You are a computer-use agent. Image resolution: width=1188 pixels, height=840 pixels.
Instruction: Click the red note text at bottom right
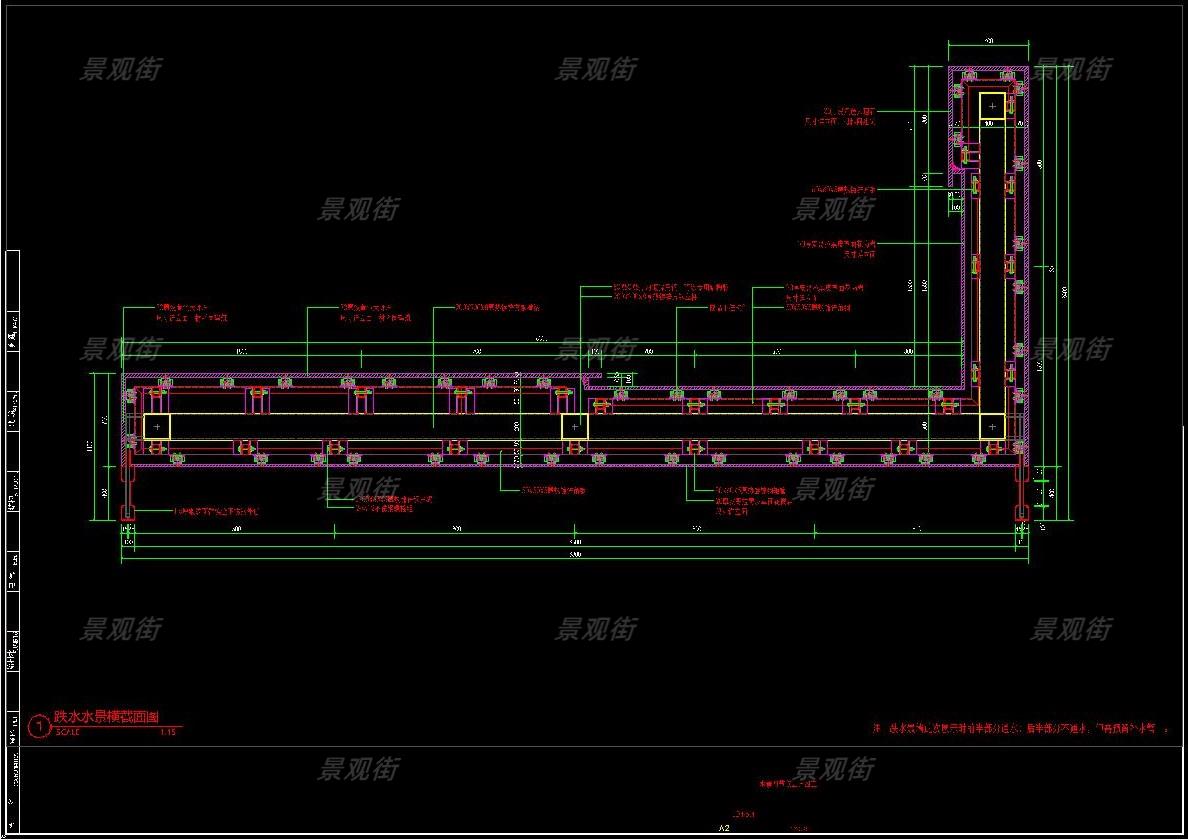click(x=1015, y=729)
